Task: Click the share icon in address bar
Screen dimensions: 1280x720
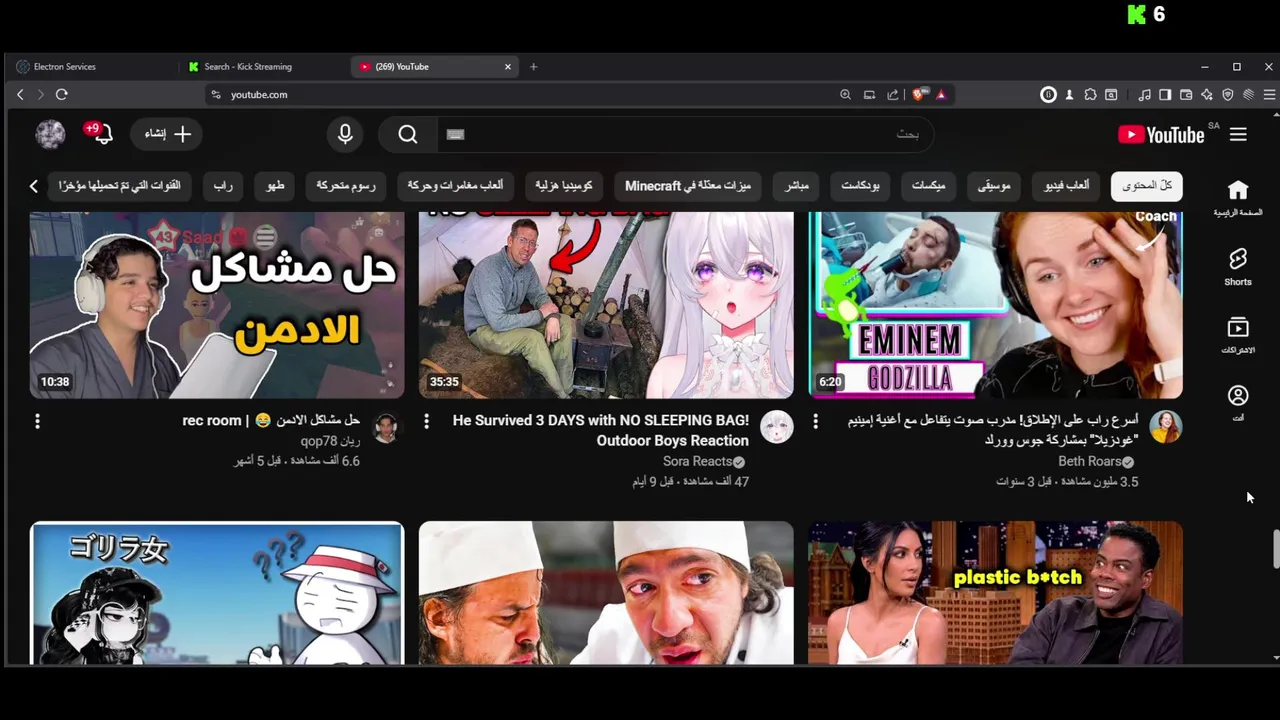Action: point(892,95)
